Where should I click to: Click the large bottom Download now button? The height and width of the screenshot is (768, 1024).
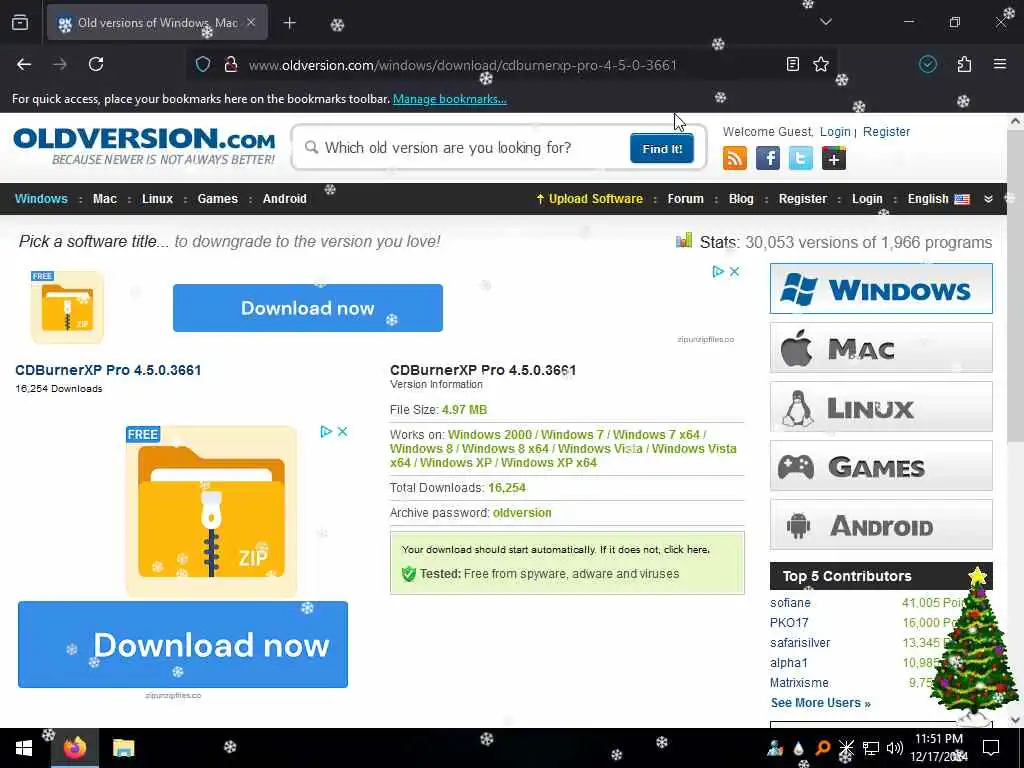tap(183, 644)
